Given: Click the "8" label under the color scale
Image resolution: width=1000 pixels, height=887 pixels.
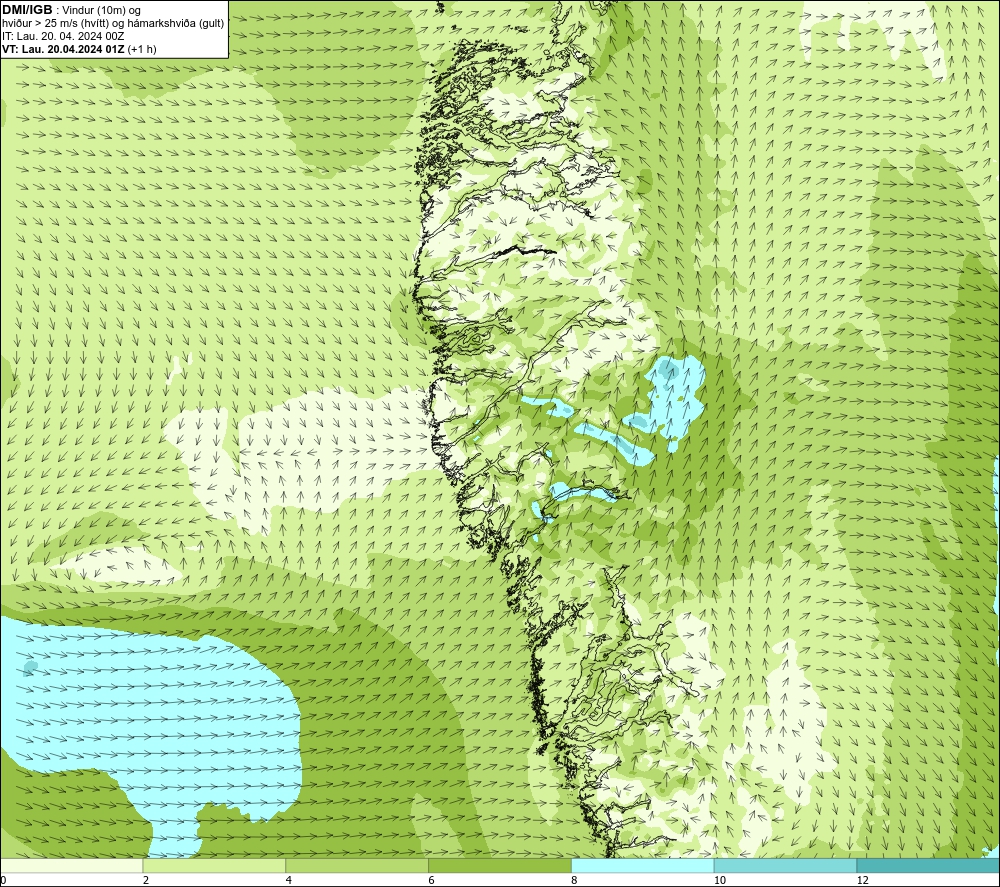Looking at the screenshot, I should 575,881.
